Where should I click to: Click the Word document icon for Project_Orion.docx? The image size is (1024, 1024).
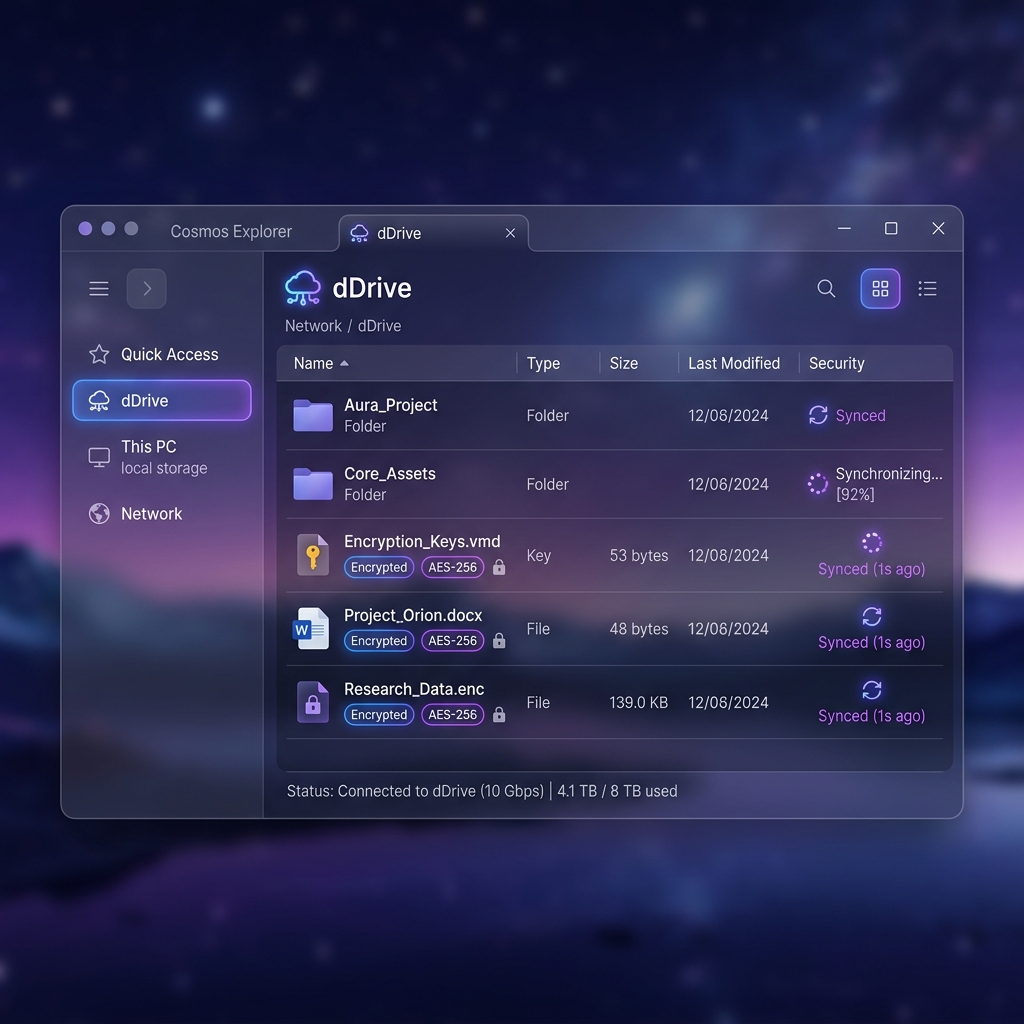pos(311,629)
